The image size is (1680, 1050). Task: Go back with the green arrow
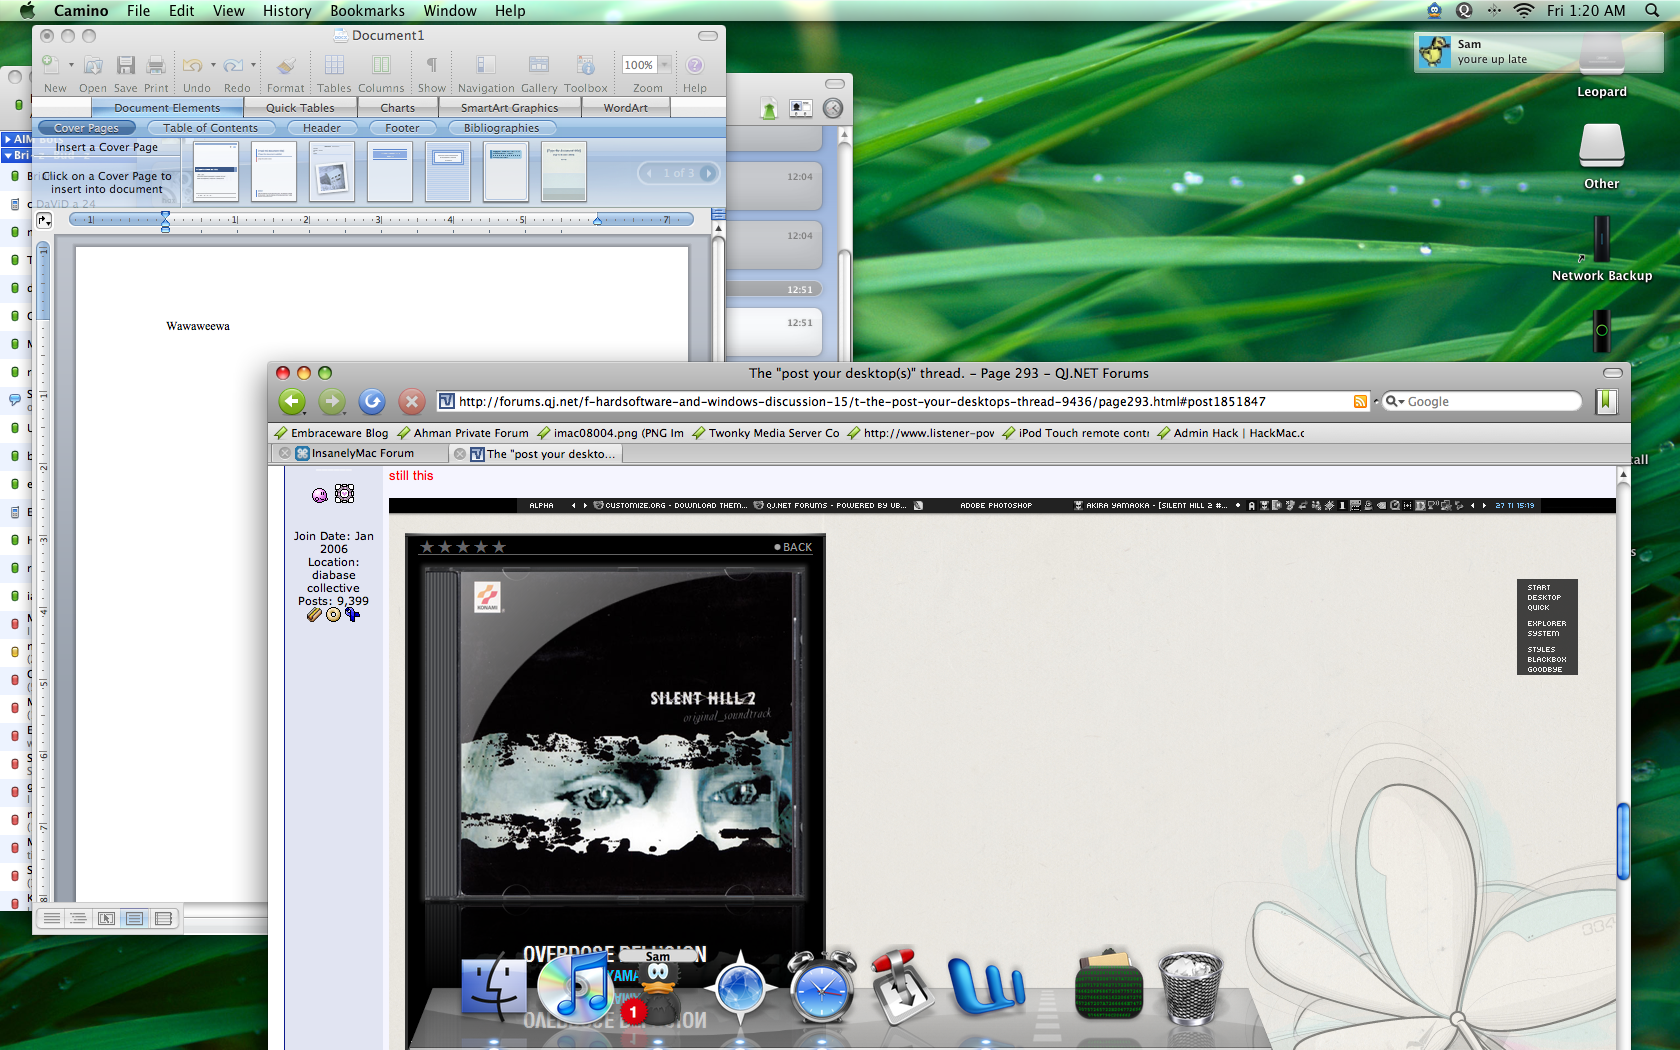[x=292, y=402]
